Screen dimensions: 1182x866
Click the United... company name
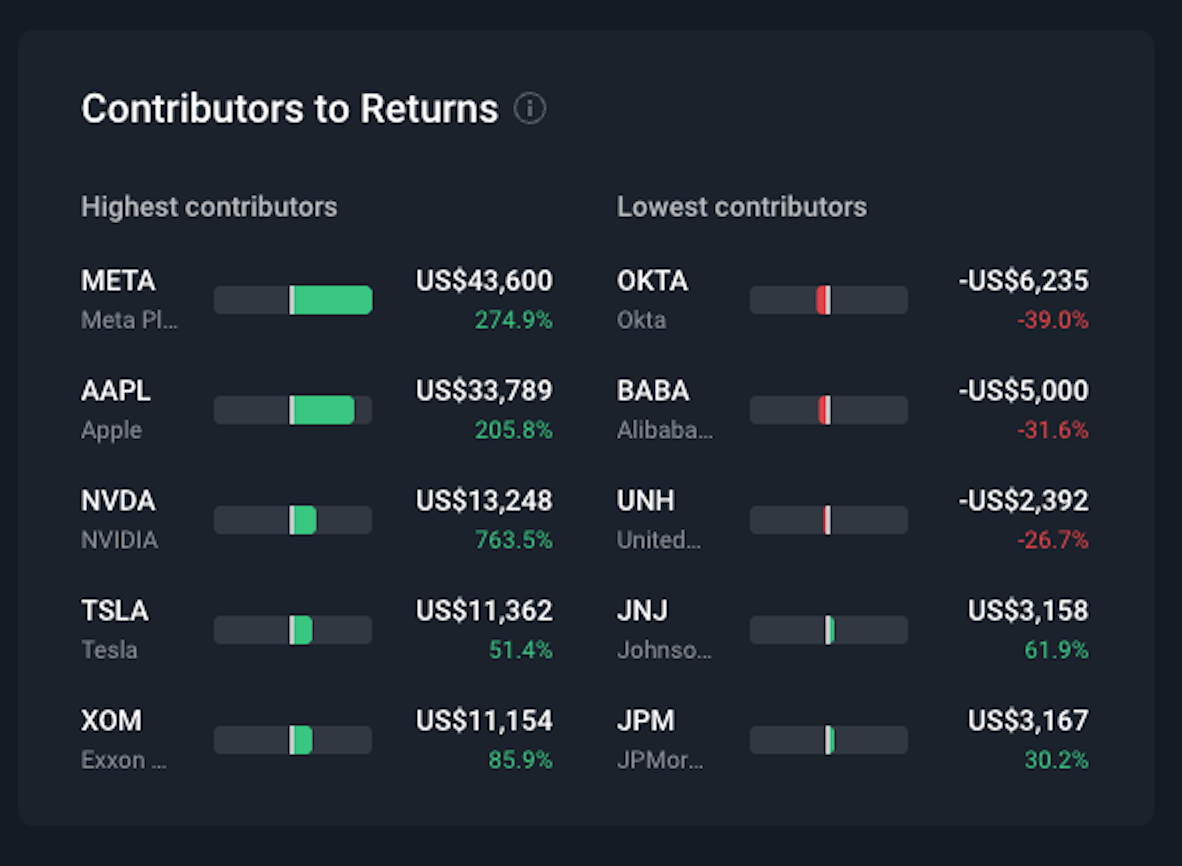pyautogui.click(x=659, y=540)
